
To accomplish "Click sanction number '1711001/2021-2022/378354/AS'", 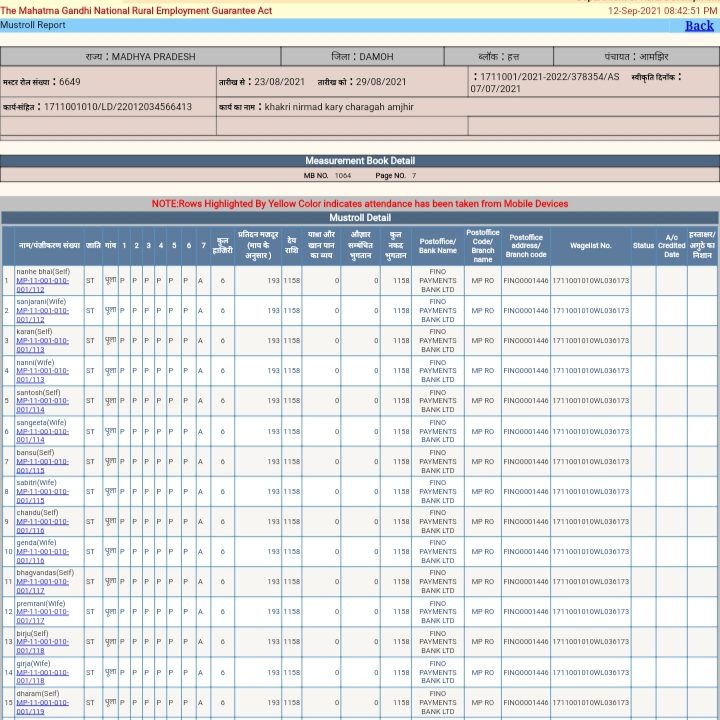I will [x=550, y=77].
